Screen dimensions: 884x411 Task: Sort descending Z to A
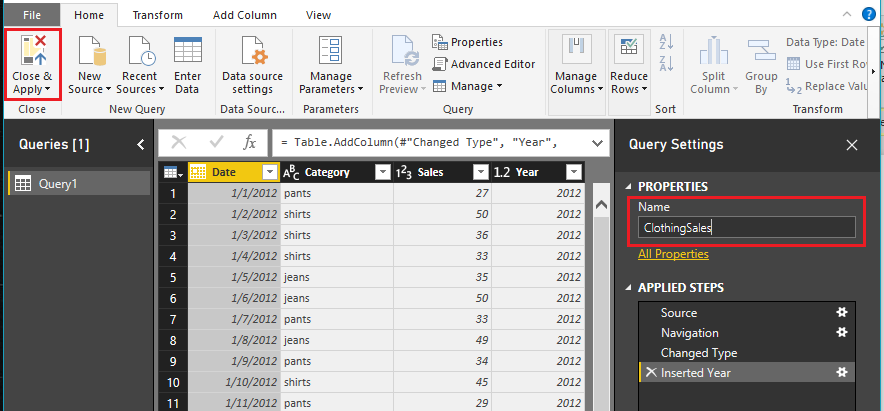pos(666,63)
